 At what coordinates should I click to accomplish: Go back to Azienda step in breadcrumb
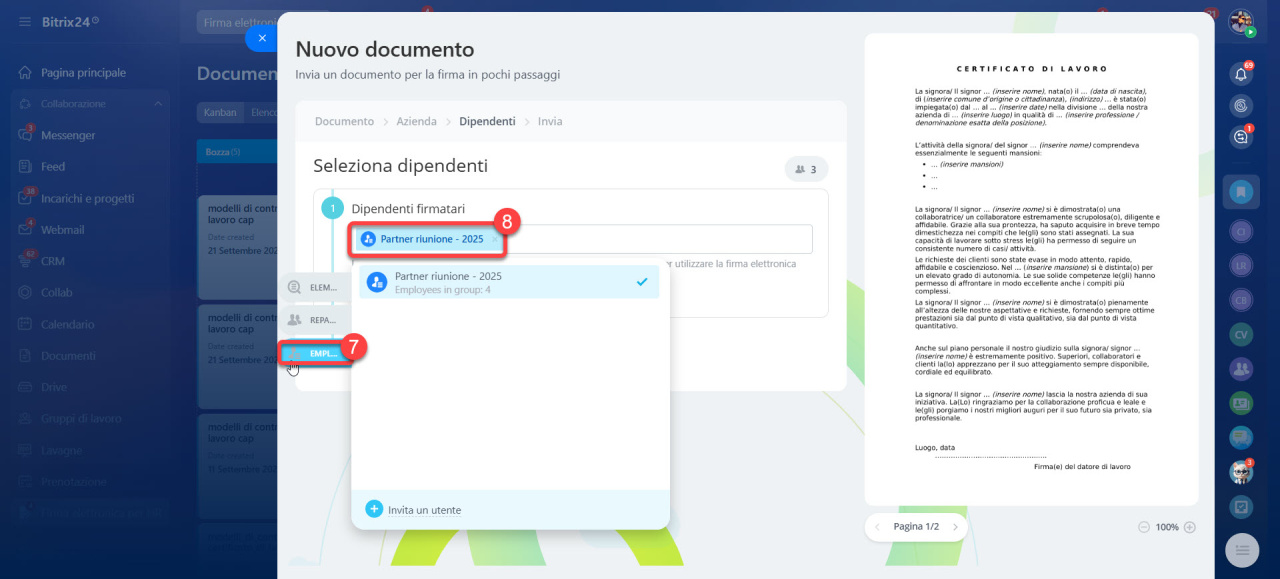416,121
